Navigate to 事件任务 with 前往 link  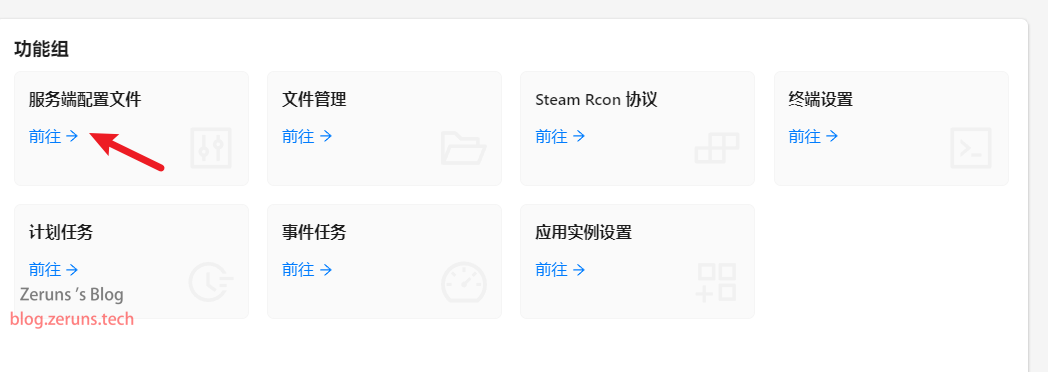307,270
